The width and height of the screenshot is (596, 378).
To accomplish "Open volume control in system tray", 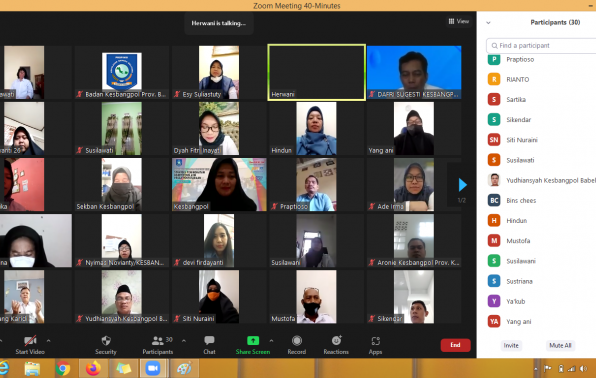I will click(x=583, y=368).
